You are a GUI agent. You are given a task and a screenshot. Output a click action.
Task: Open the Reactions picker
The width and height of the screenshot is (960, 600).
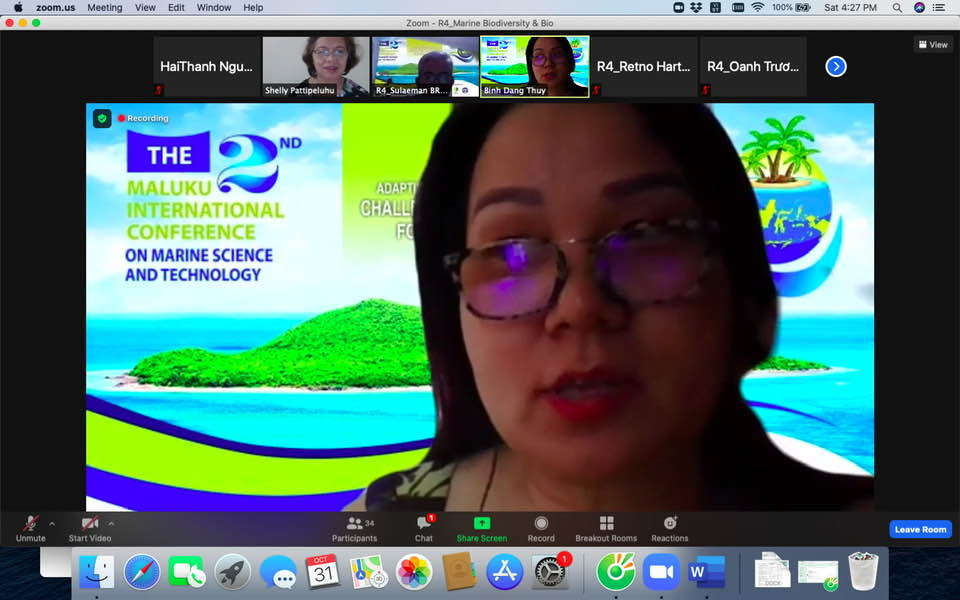pos(669,527)
